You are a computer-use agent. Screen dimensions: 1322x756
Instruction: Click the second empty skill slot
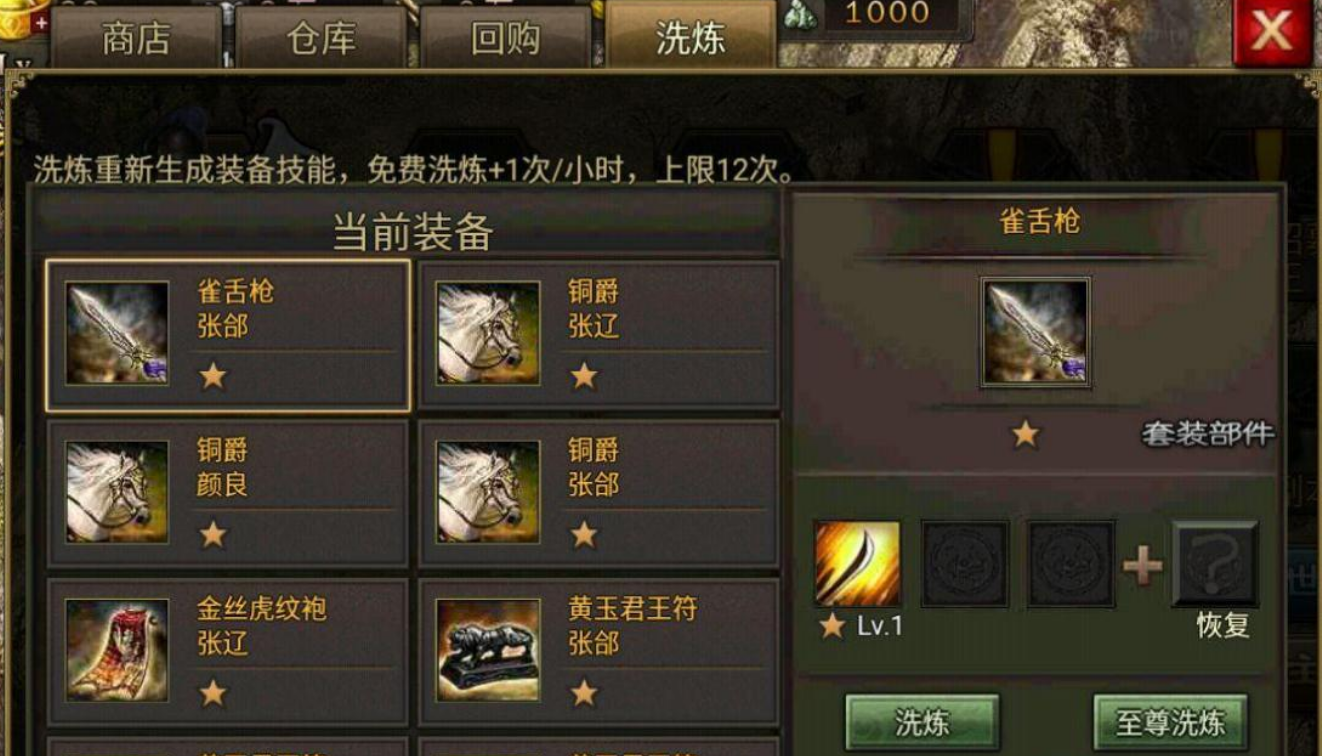(x=964, y=564)
